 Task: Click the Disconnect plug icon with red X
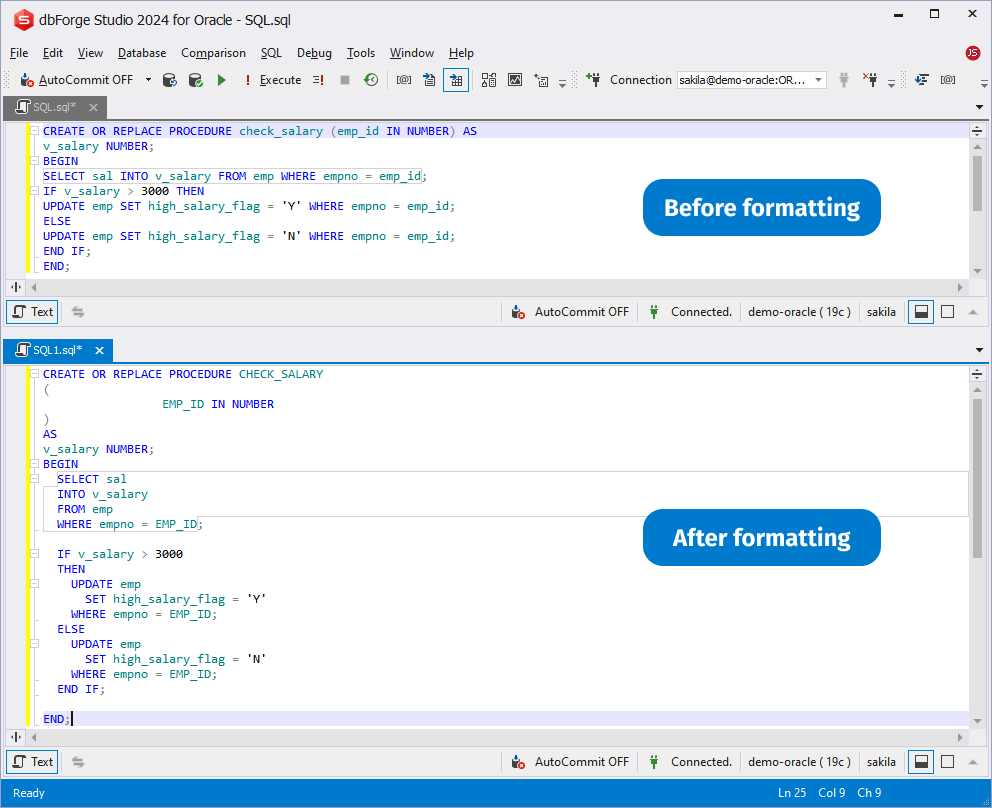[x=870, y=80]
